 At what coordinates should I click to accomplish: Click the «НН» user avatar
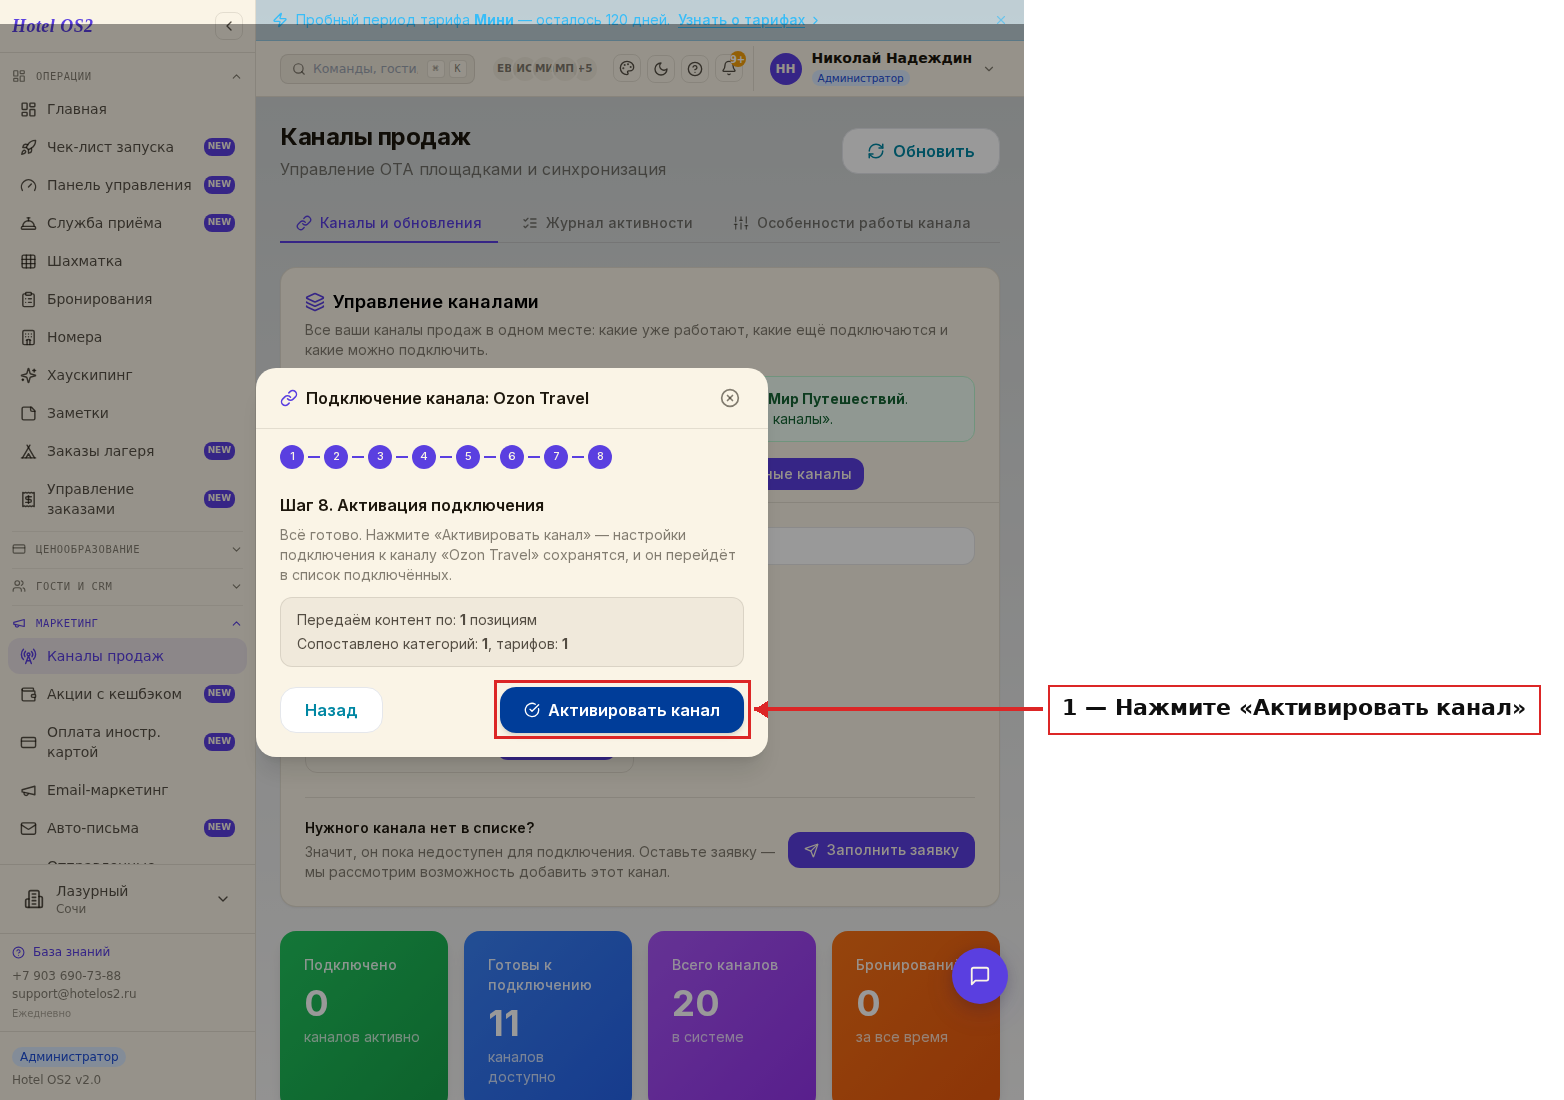click(x=786, y=68)
